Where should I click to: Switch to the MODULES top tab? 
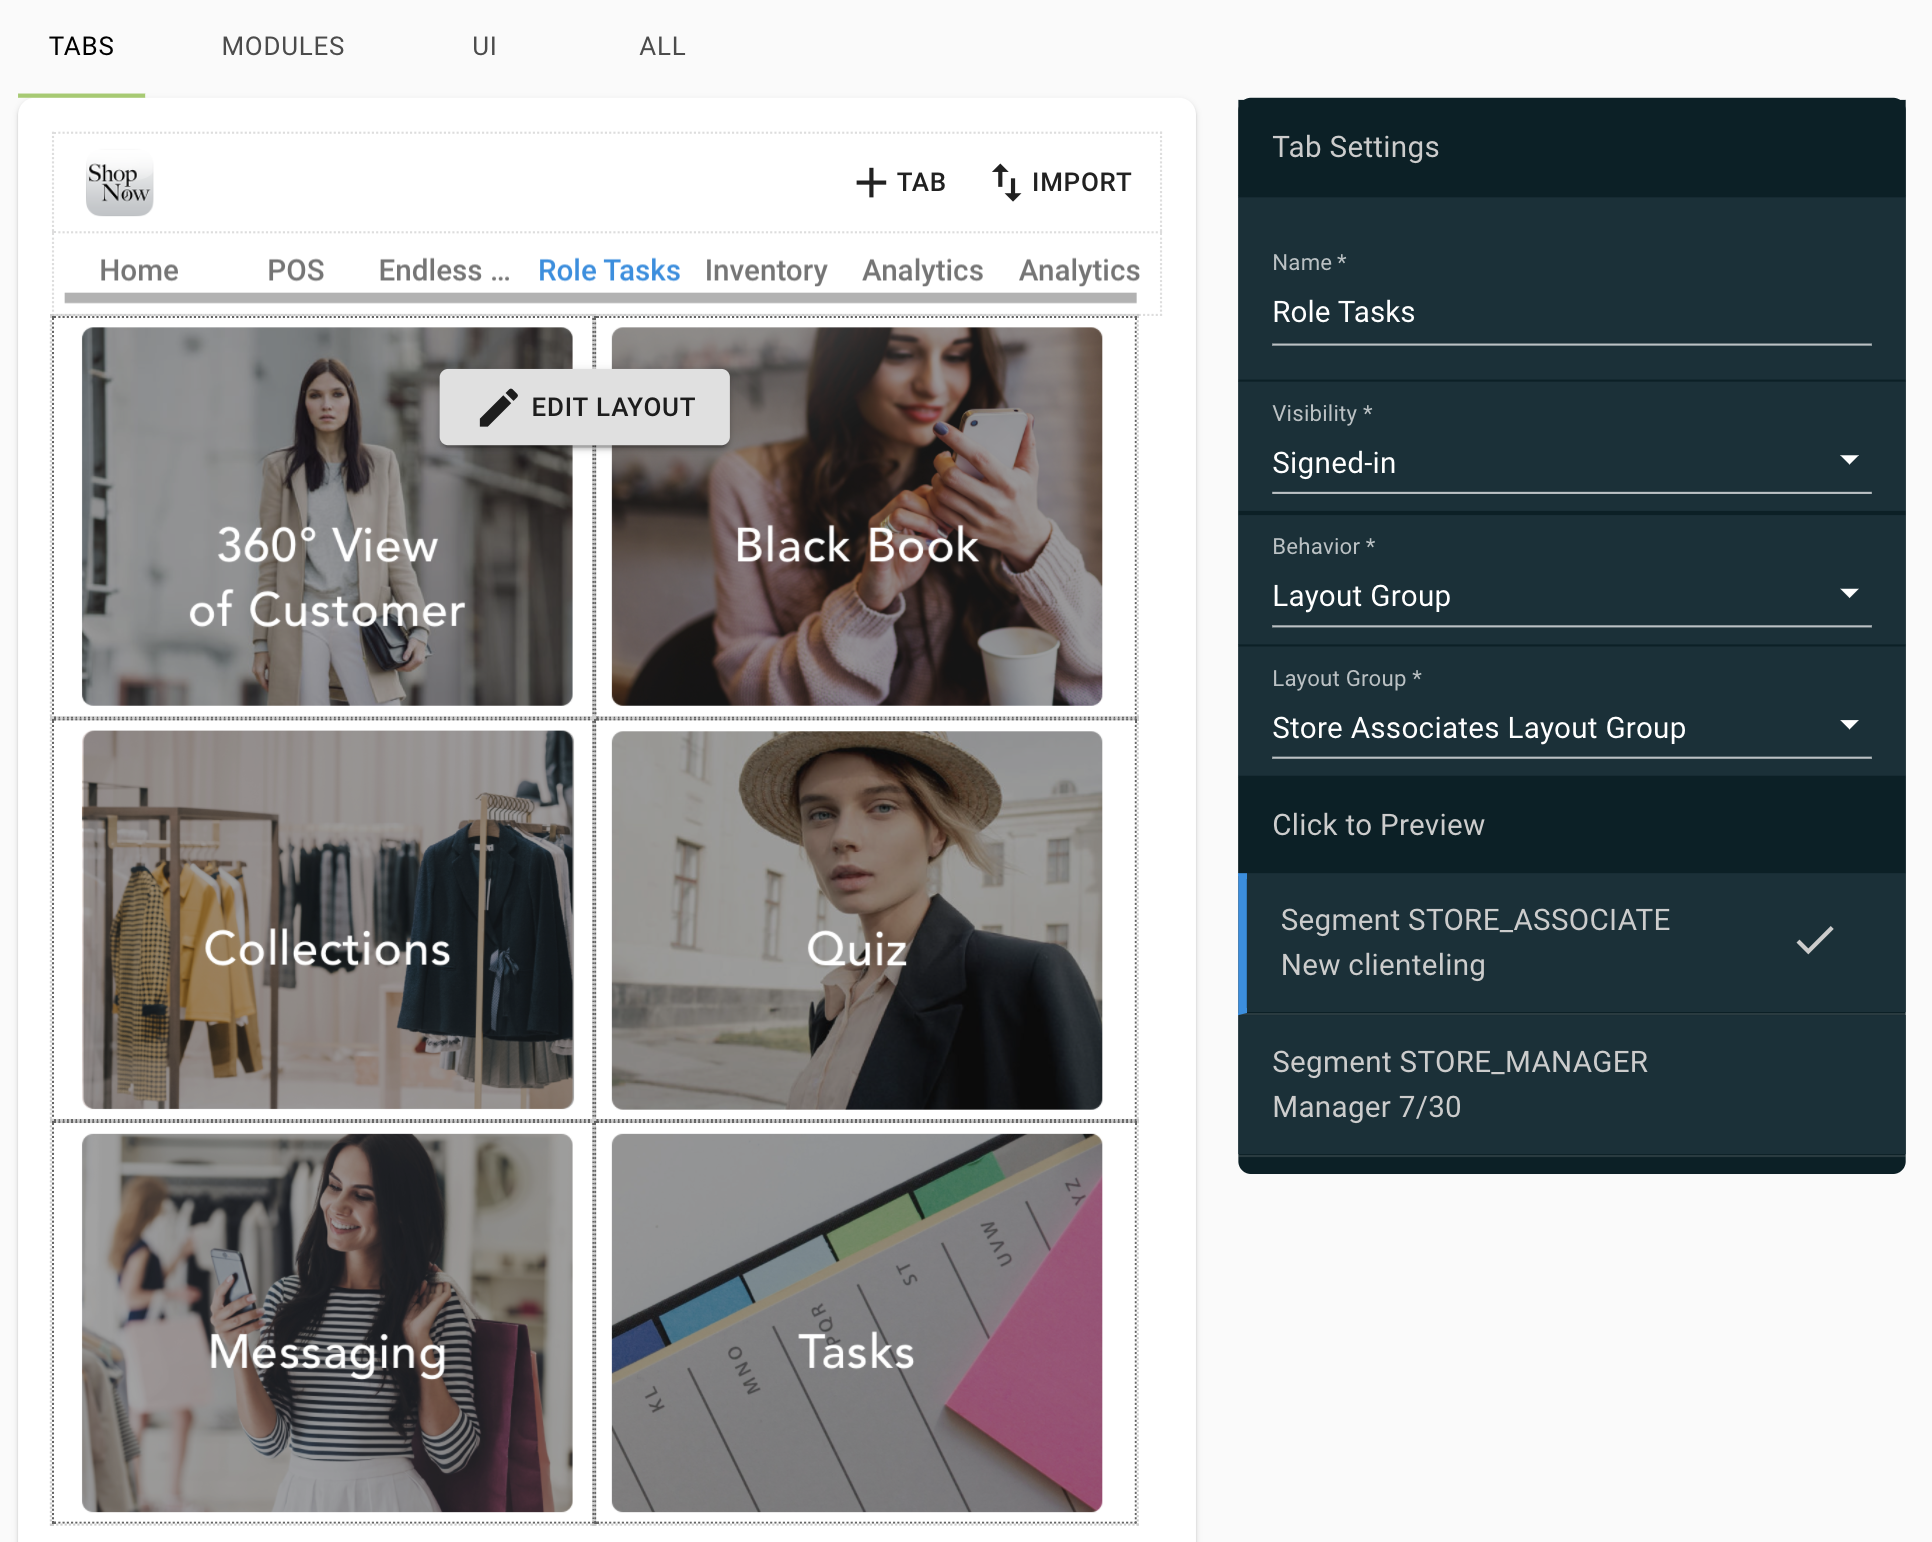283,47
